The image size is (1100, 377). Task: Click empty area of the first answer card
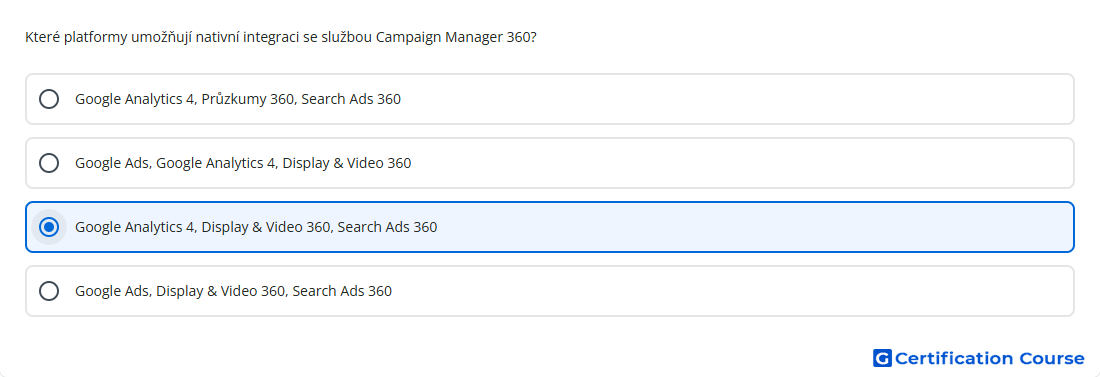tap(737, 99)
